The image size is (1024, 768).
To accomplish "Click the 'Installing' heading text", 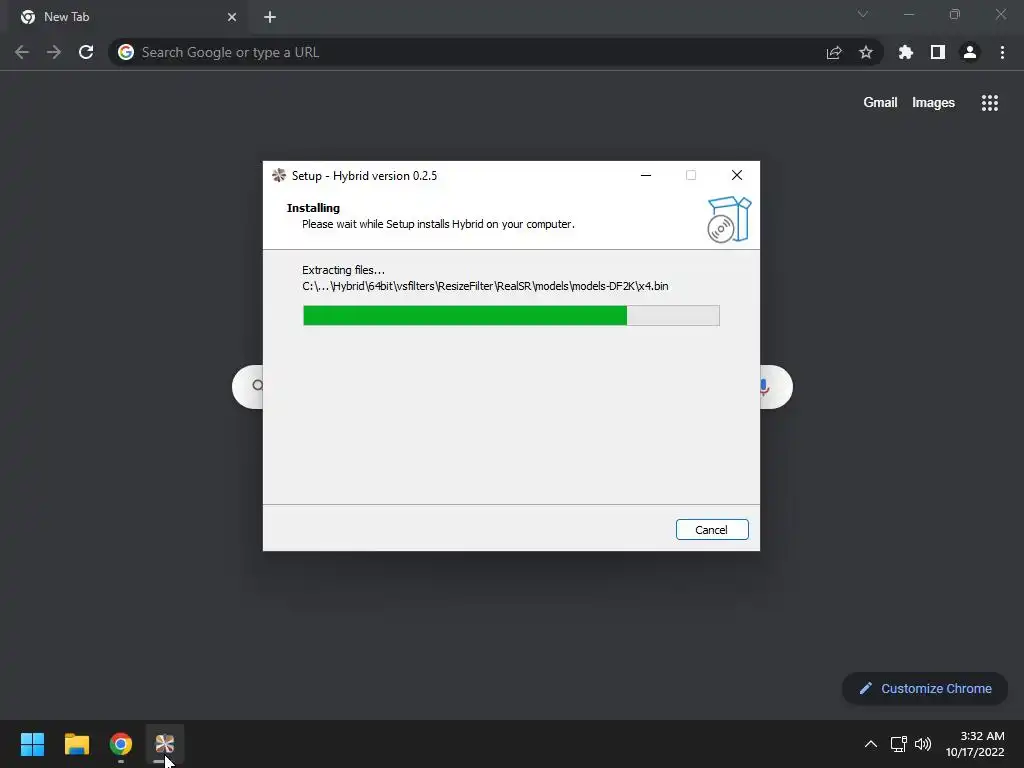I will [313, 208].
